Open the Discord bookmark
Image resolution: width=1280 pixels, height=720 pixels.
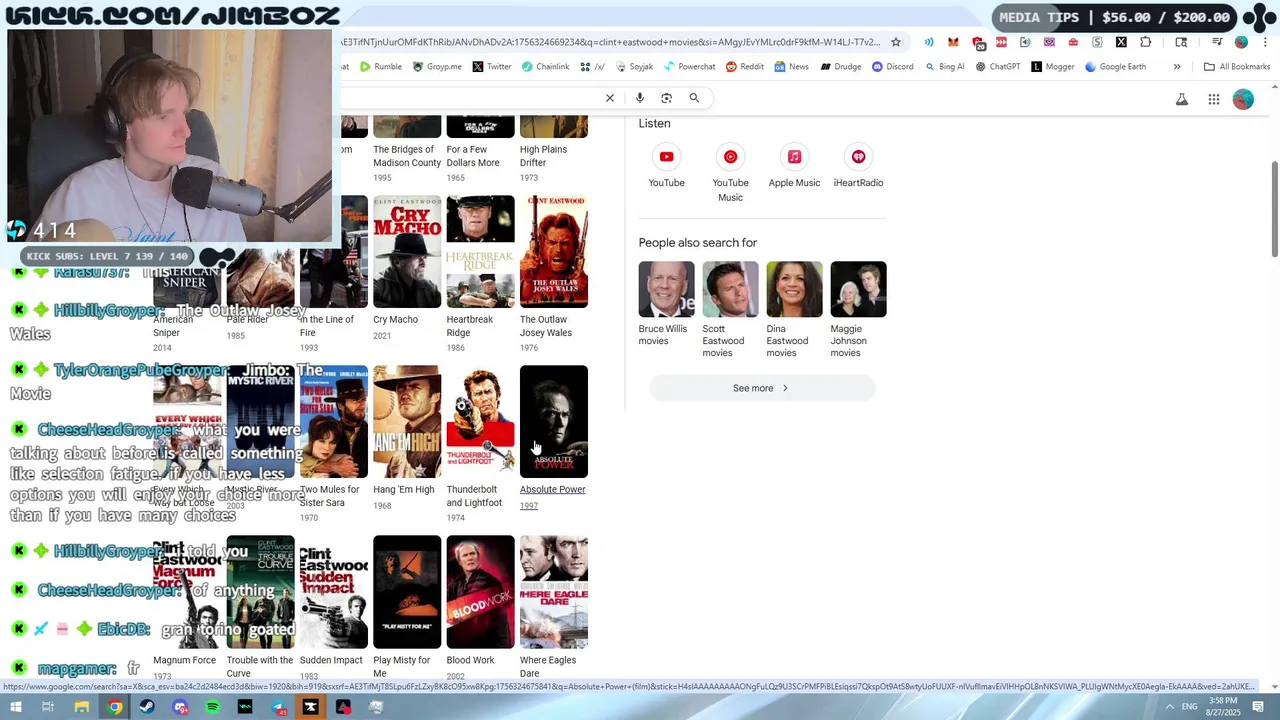pos(892,67)
